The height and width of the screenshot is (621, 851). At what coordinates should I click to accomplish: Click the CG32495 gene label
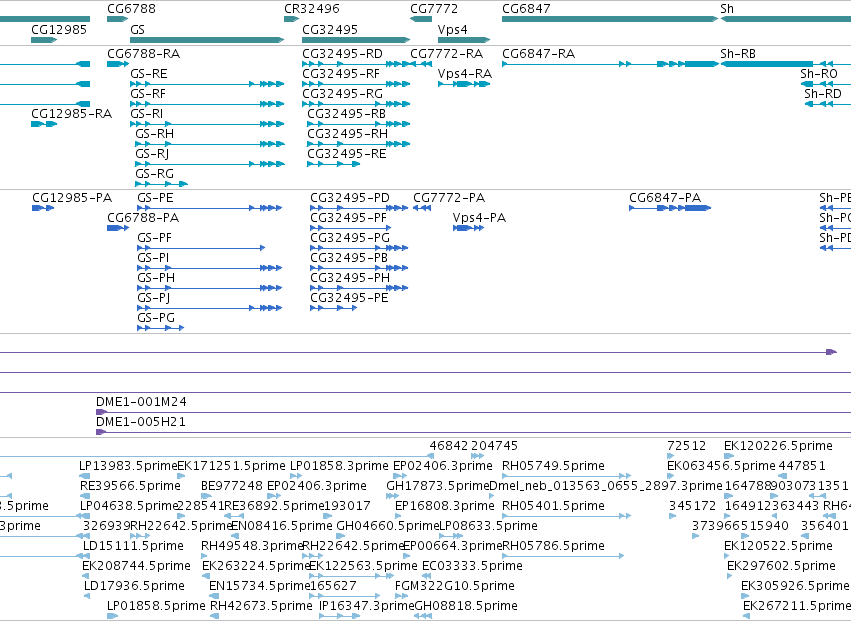[330, 29]
